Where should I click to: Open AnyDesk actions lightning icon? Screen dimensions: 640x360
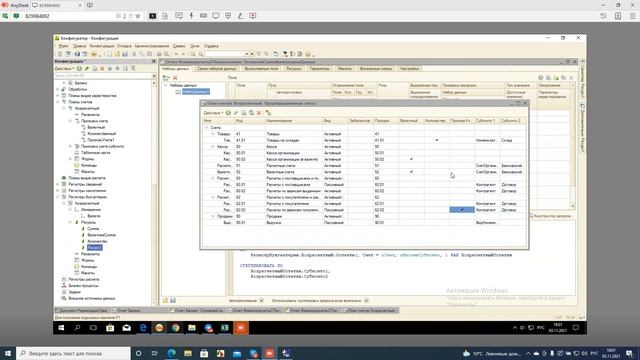pos(191,16)
